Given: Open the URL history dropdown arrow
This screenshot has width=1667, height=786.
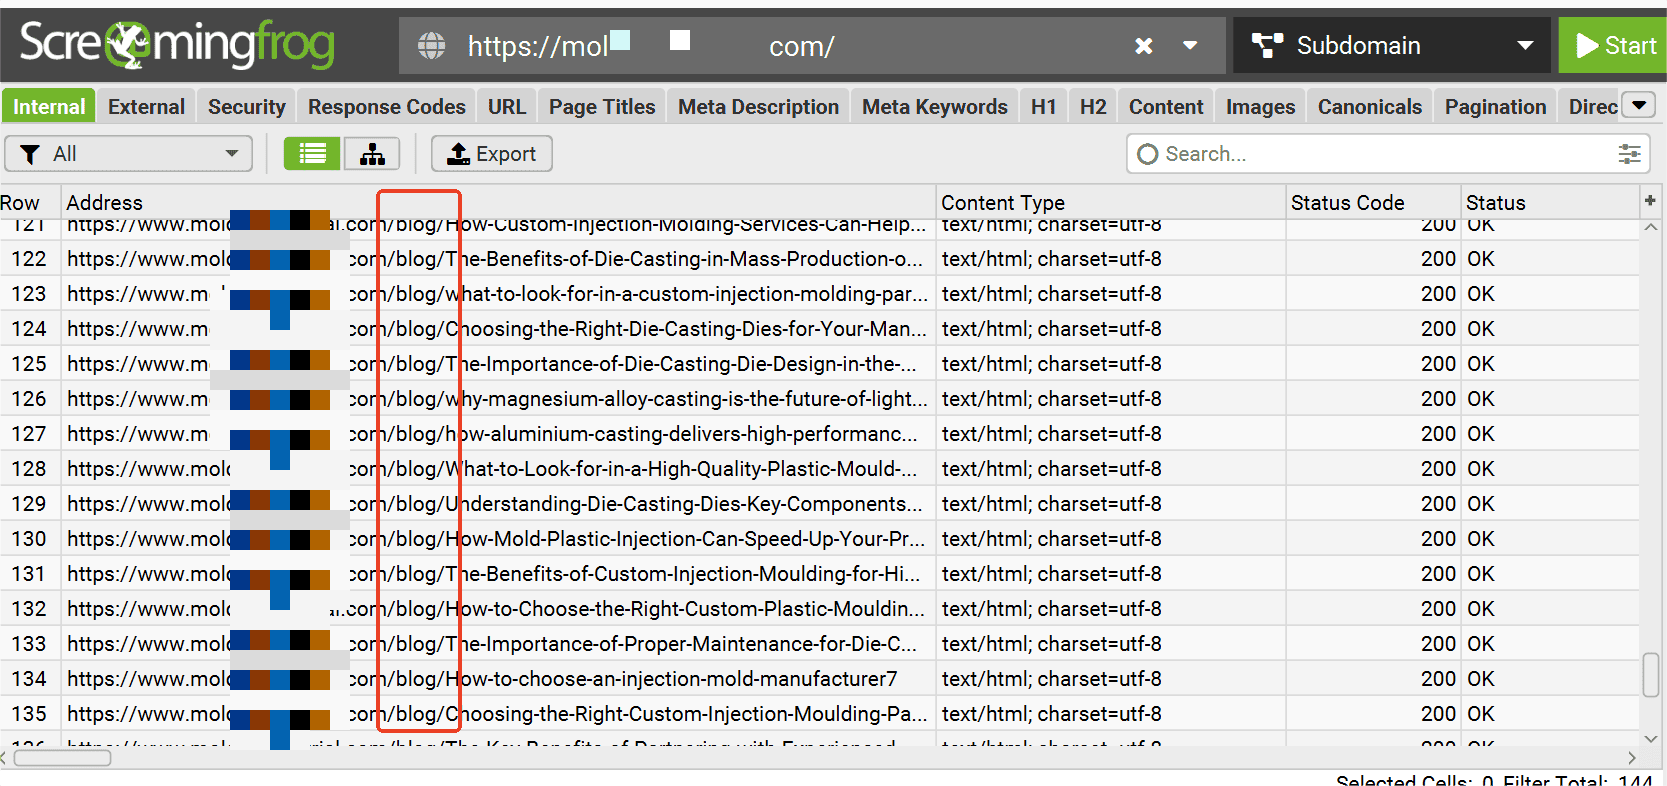Looking at the screenshot, I should click(1190, 46).
